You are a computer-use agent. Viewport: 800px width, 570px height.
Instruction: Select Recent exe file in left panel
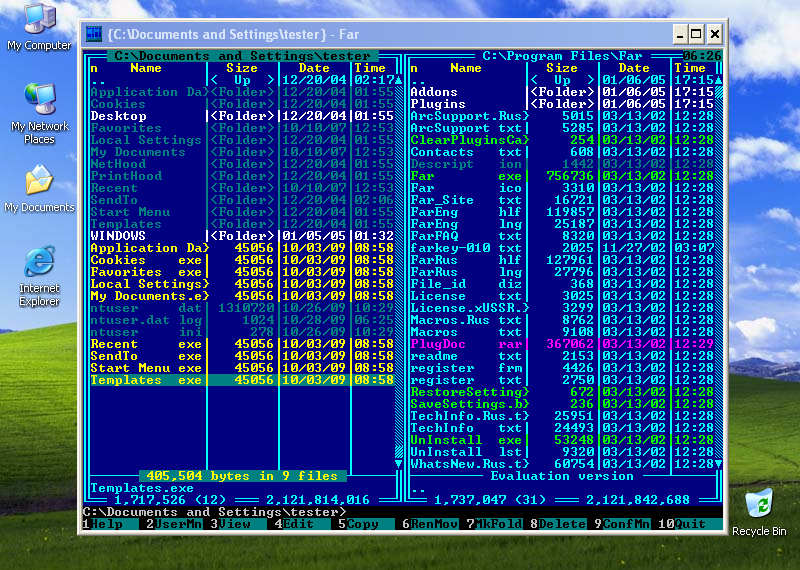pos(242,344)
